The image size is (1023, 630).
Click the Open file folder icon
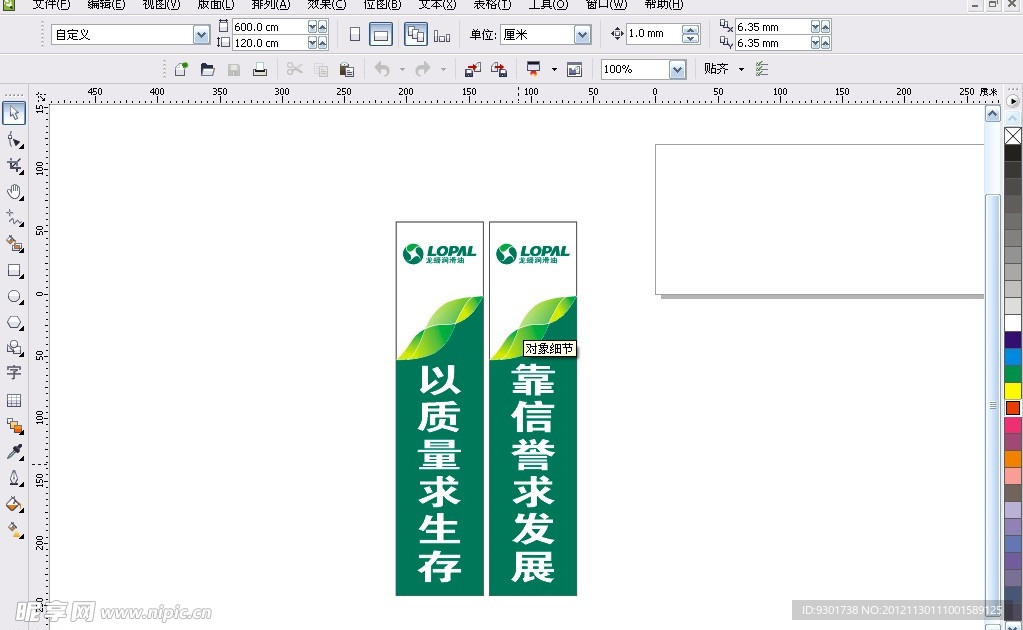click(207, 69)
